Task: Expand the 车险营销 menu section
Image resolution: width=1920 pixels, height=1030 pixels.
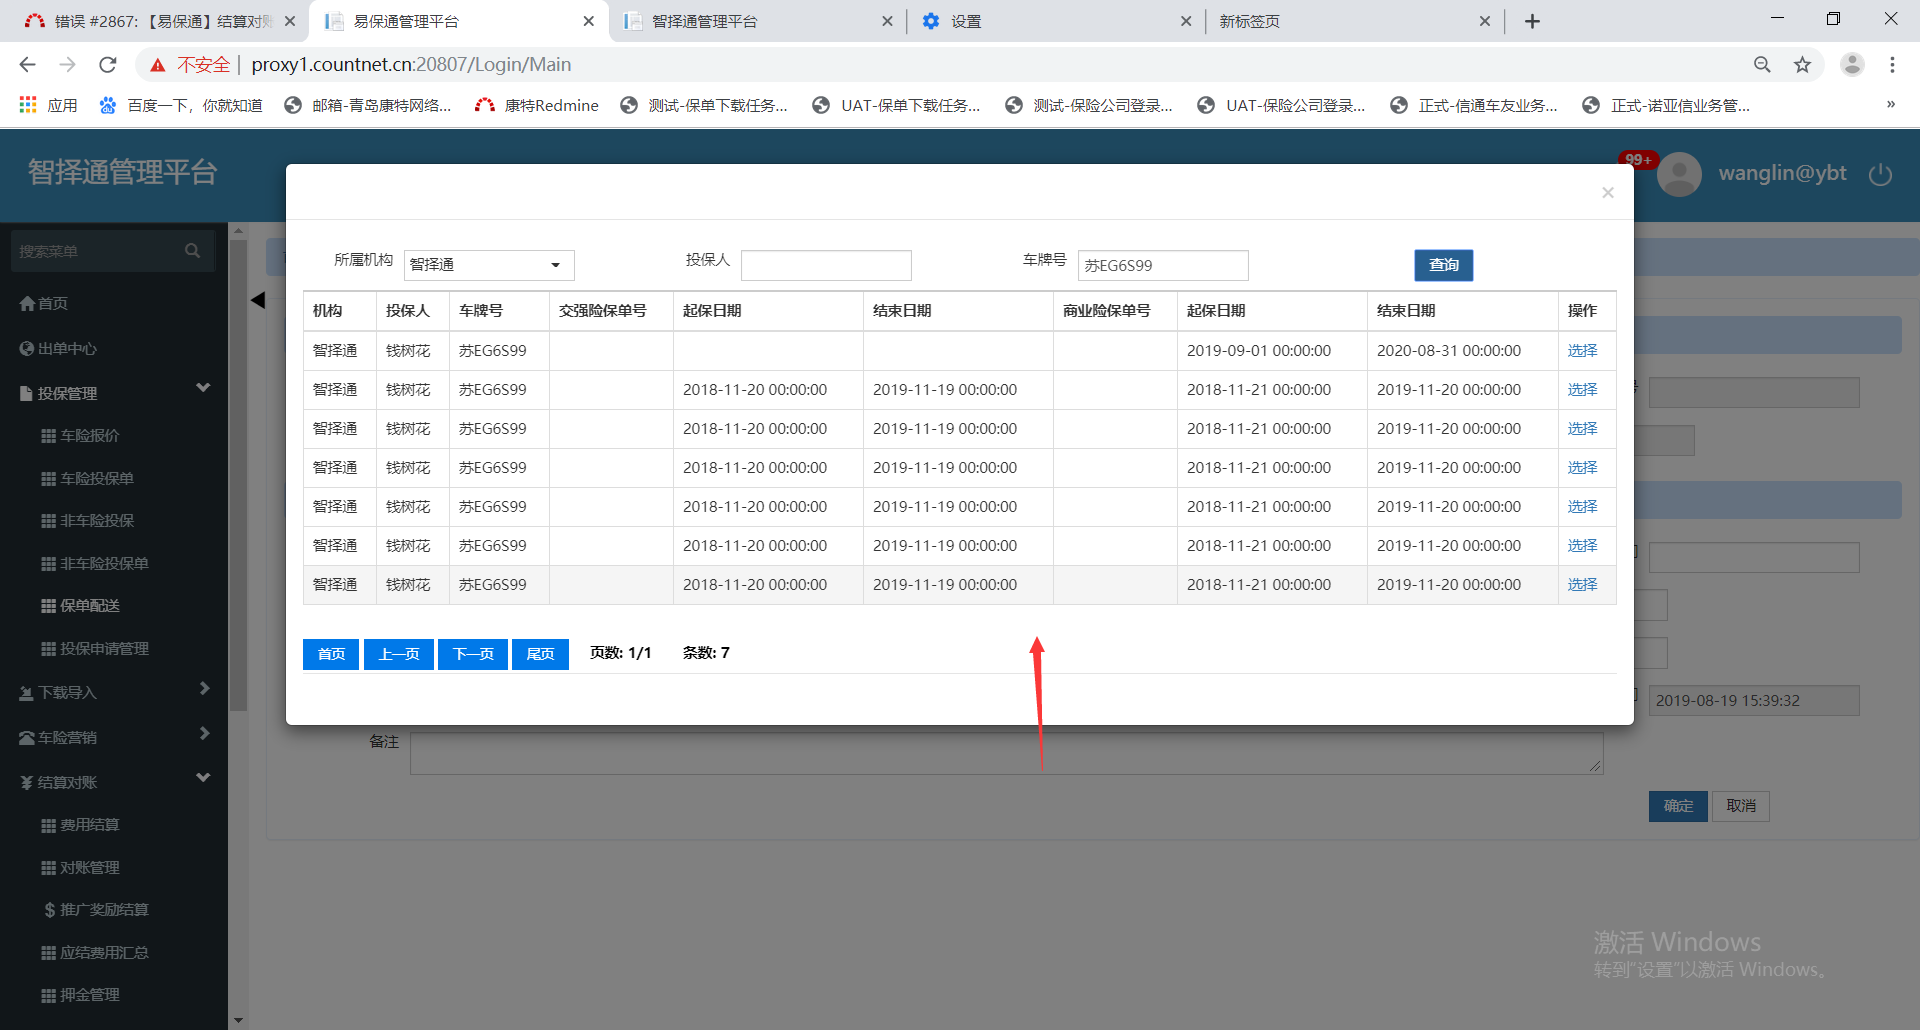Action: [x=204, y=733]
